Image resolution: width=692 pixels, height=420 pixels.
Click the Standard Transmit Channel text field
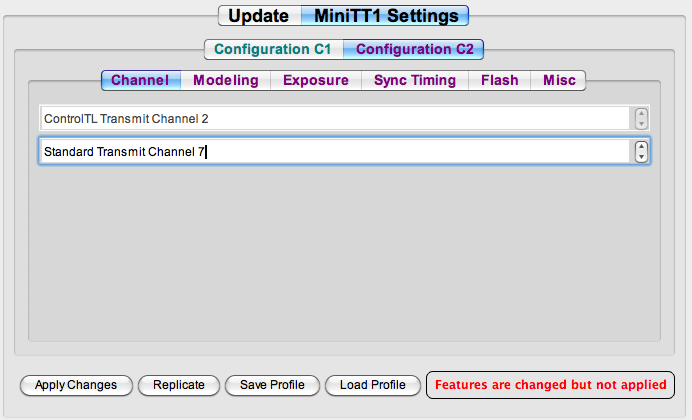coord(335,151)
